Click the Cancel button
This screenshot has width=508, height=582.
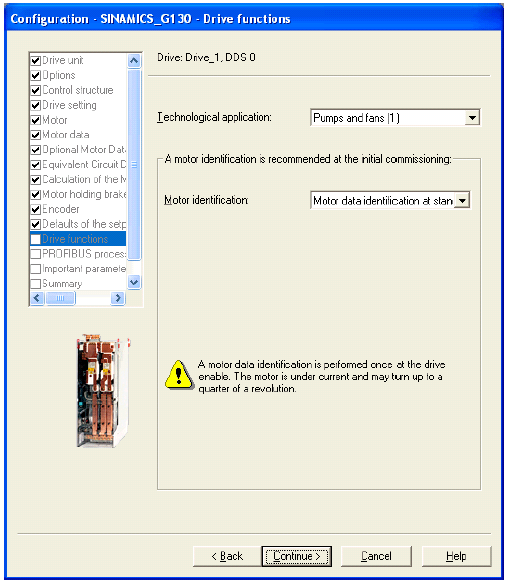(x=376, y=556)
